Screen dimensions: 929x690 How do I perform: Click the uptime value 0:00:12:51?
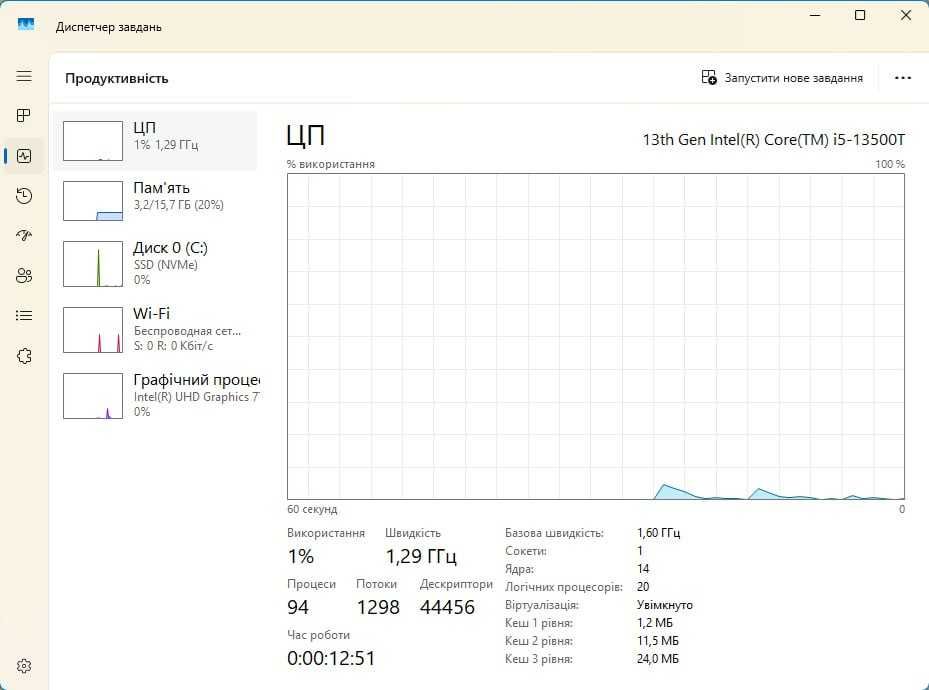pyautogui.click(x=331, y=658)
